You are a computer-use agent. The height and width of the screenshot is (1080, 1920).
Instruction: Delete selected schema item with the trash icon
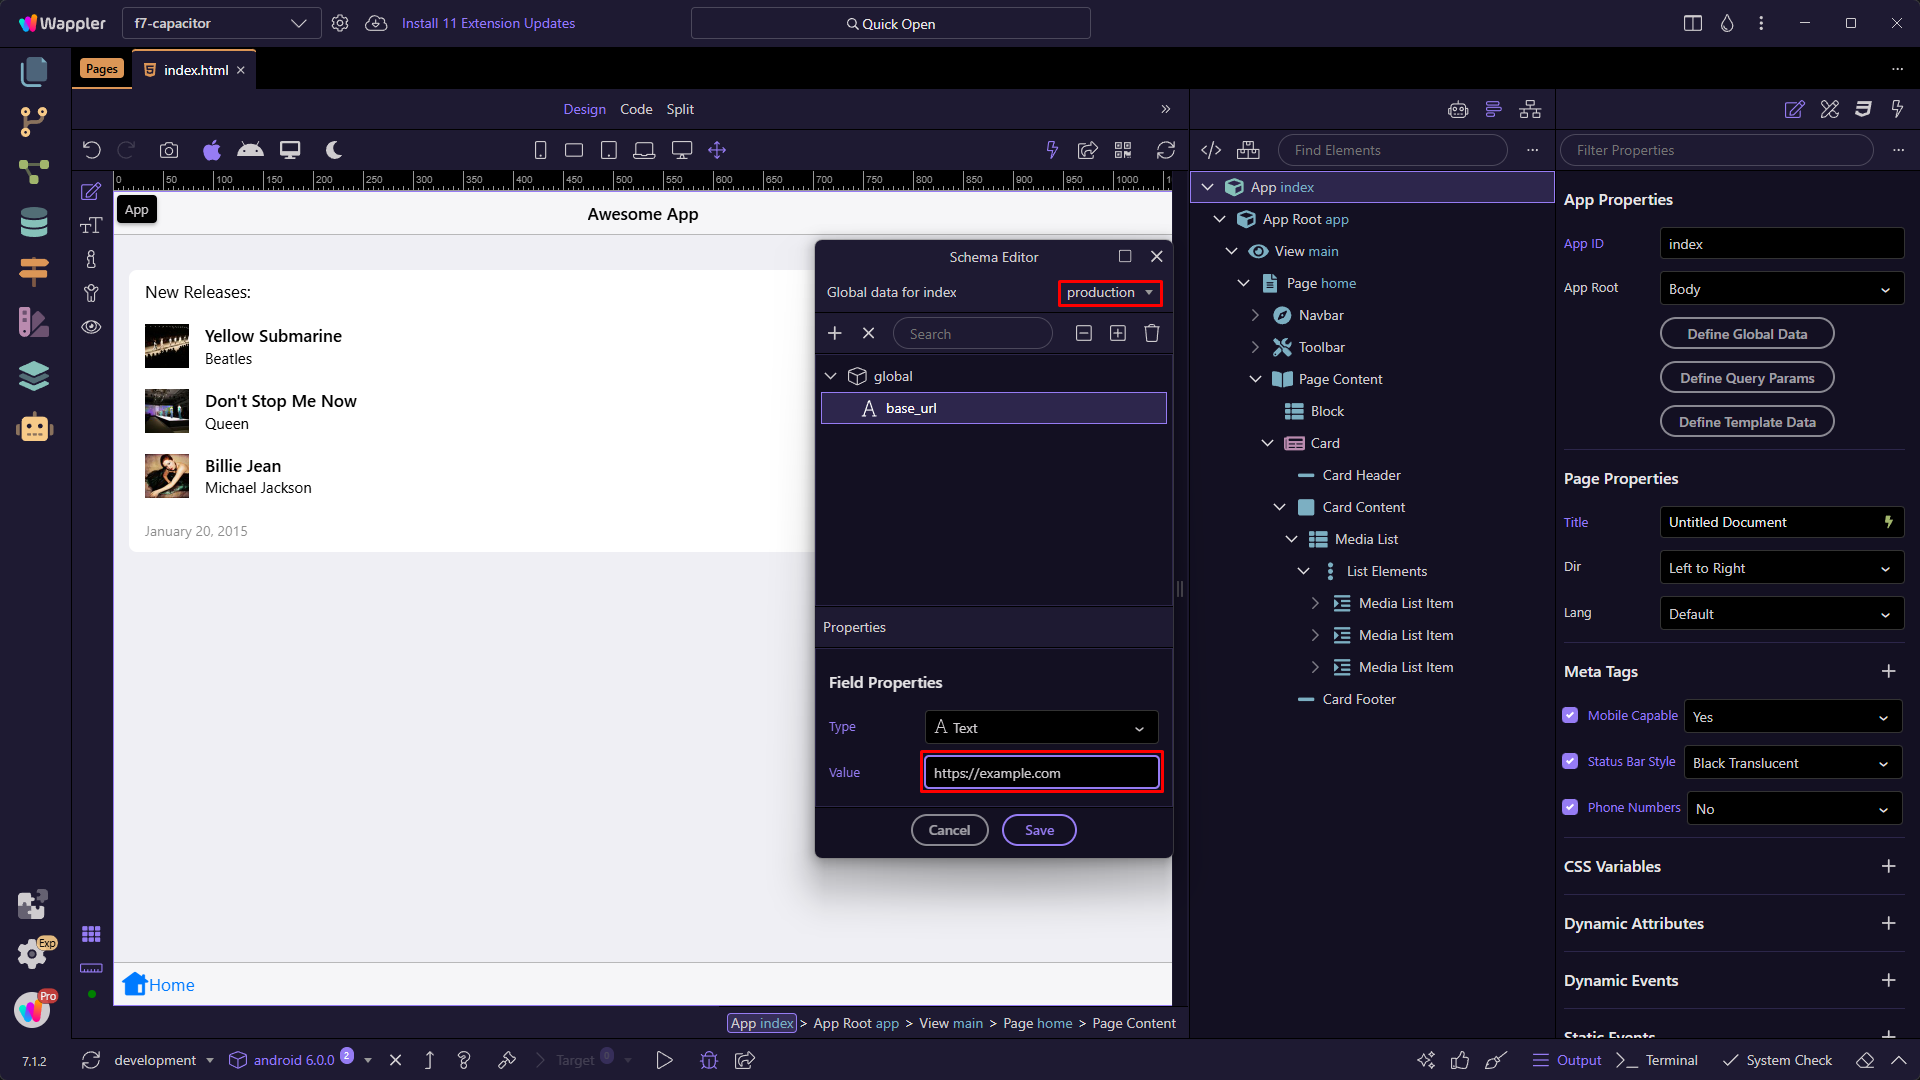click(1152, 333)
